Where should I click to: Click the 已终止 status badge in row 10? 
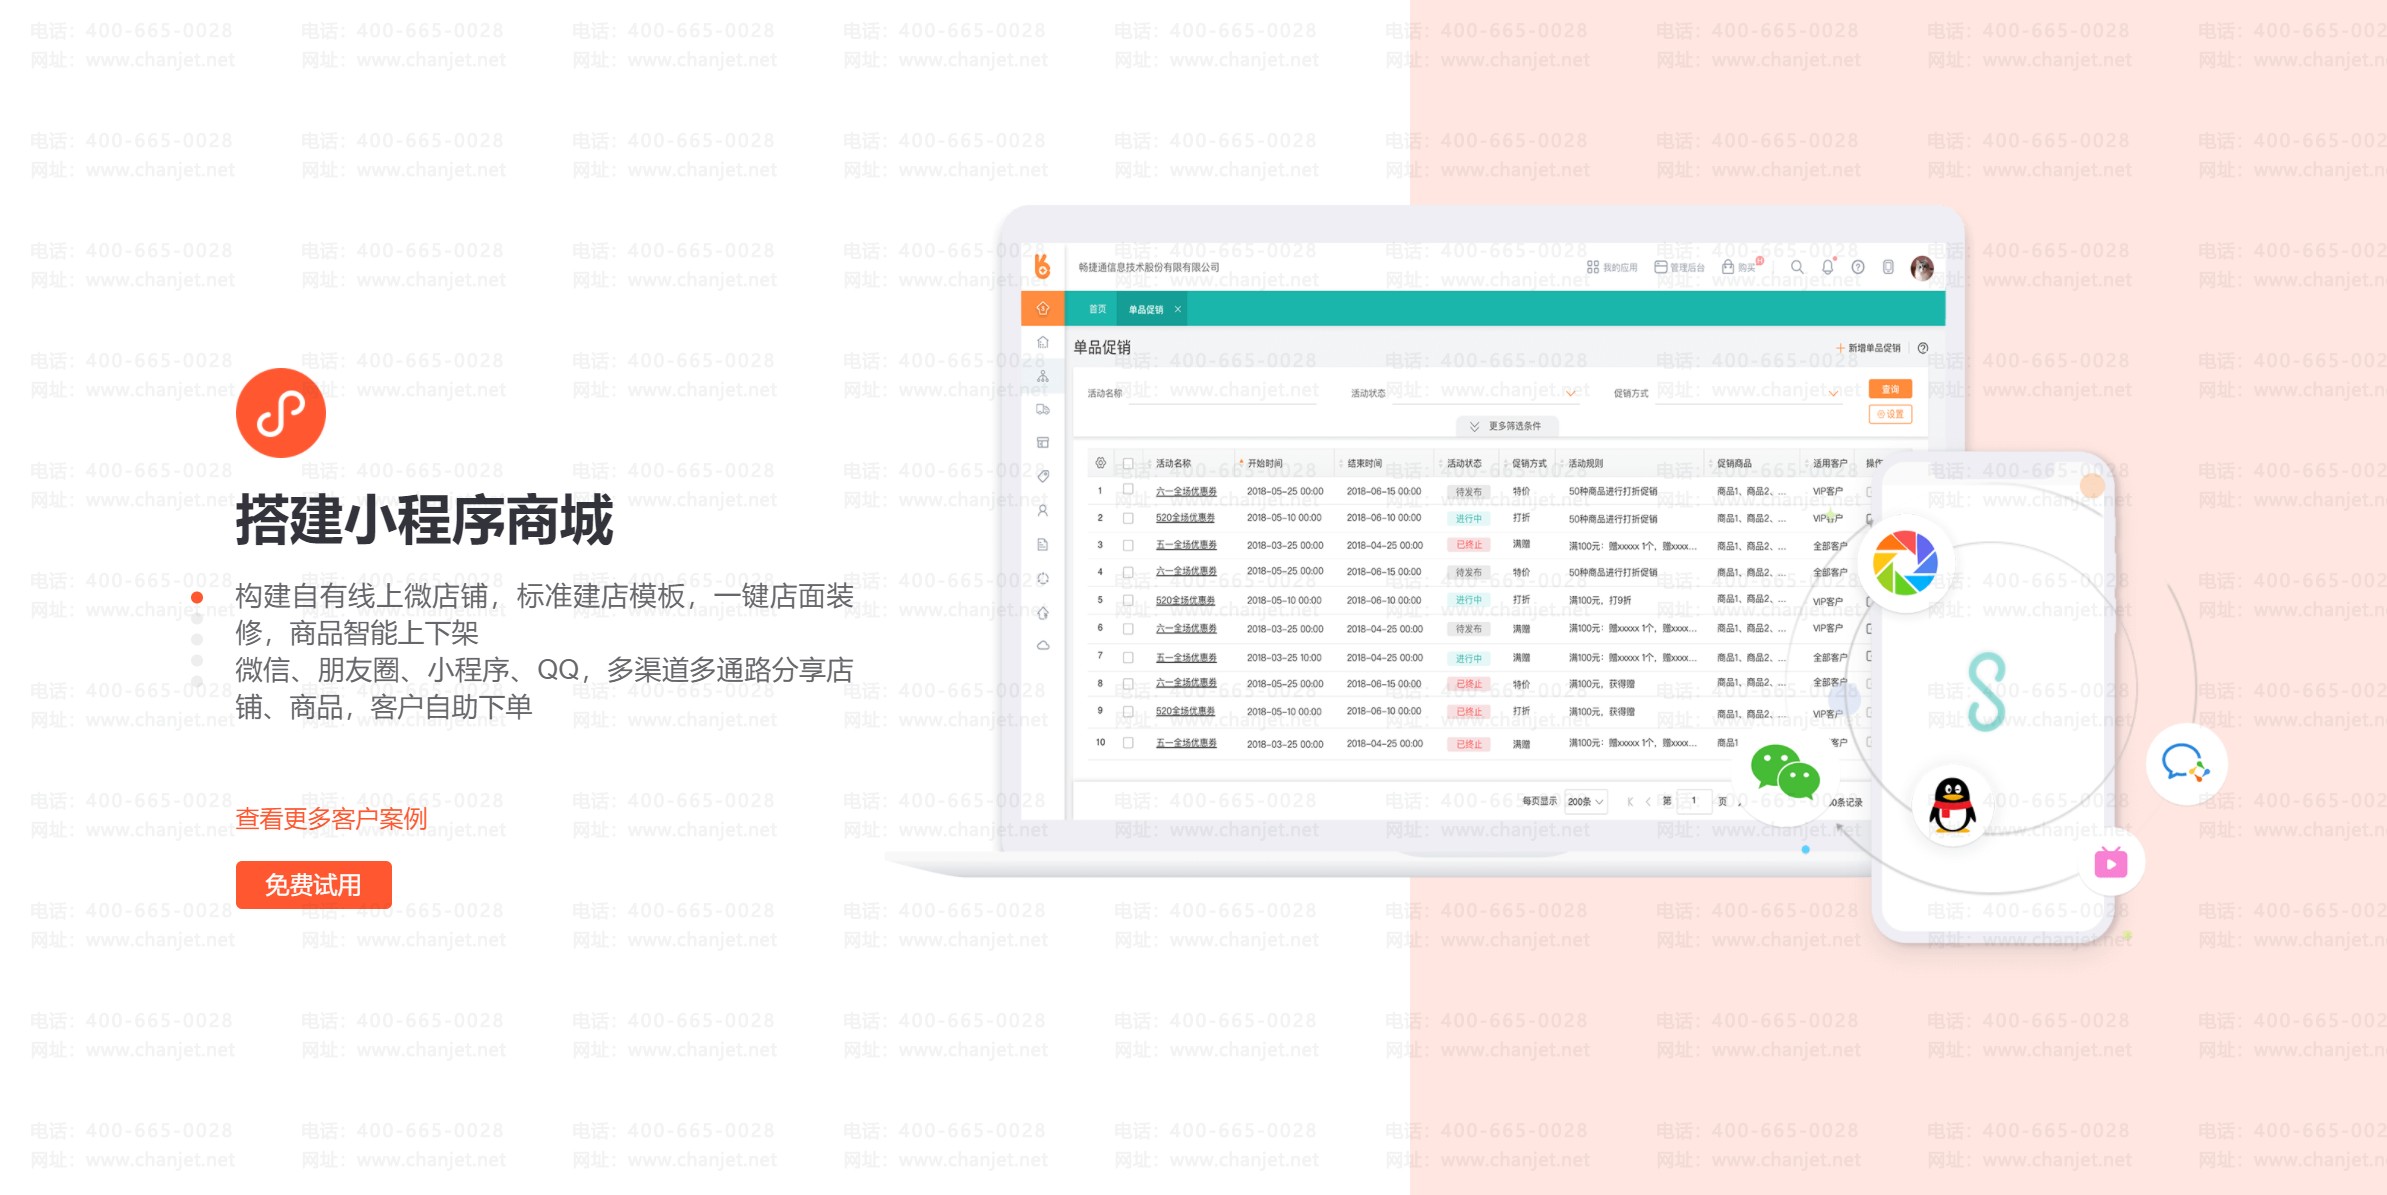coord(1468,744)
